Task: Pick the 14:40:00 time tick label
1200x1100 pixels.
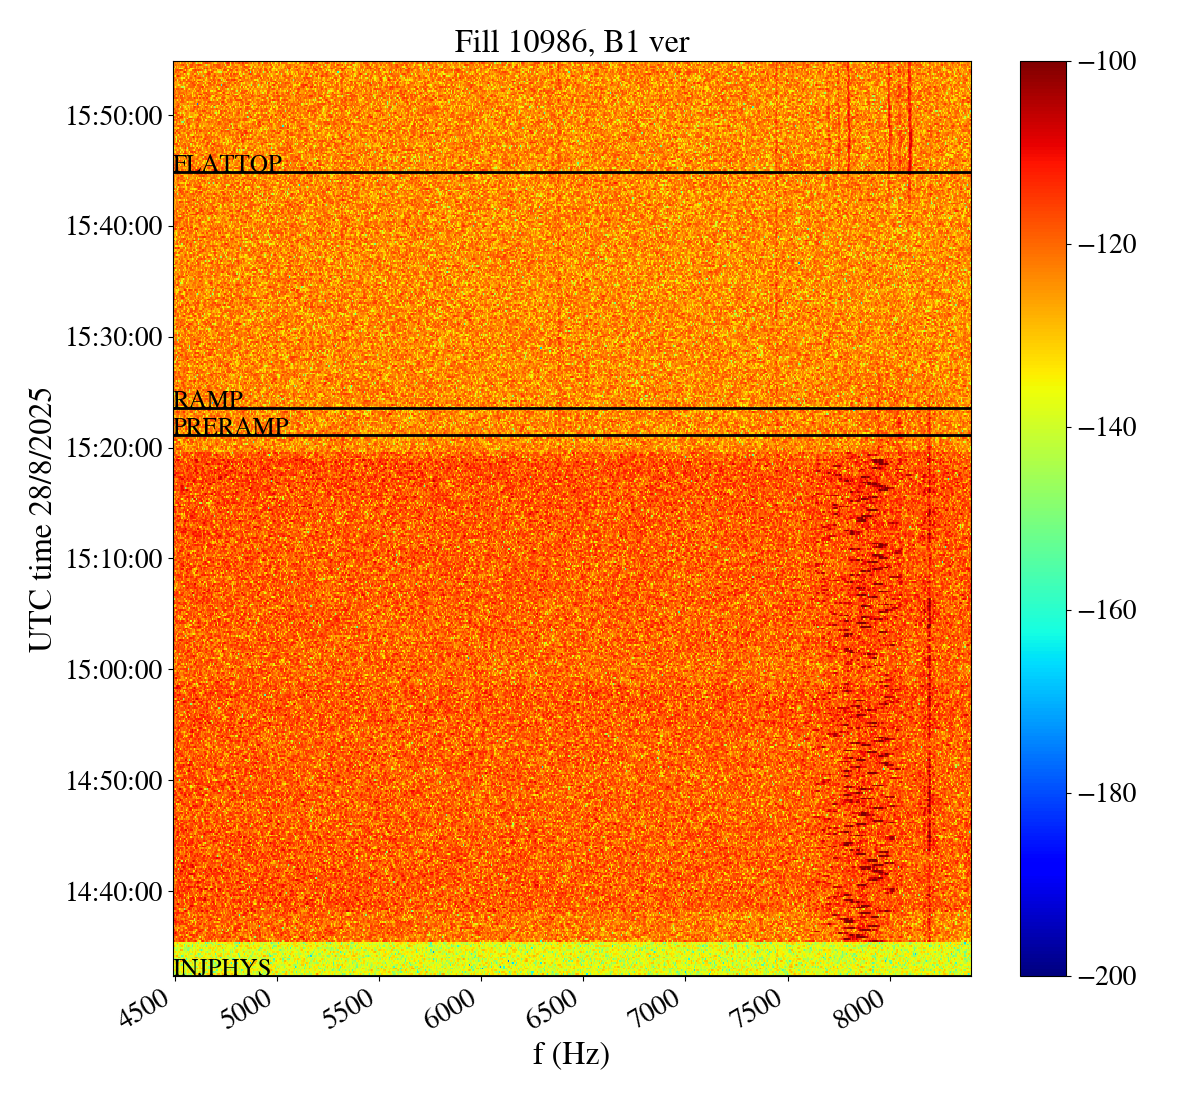Action: pyautogui.click(x=114, y=891)
